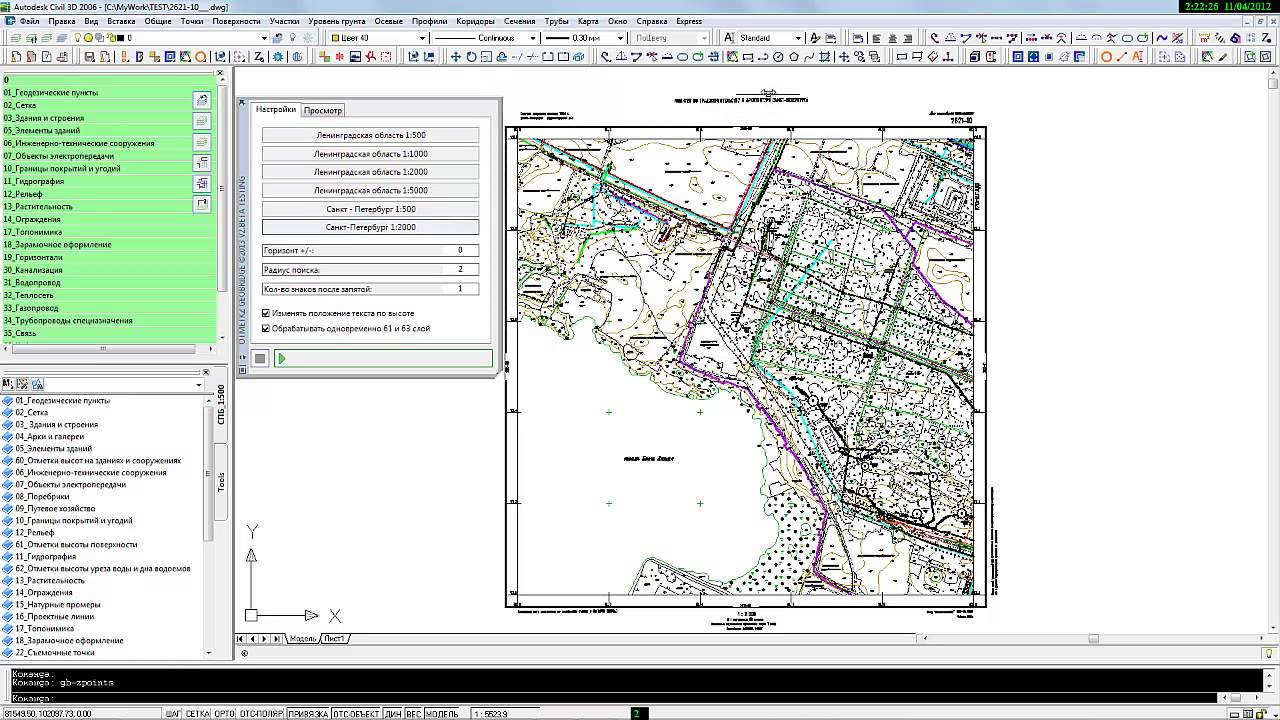Click layer icon beside 22_Съемочные точки
Viewport: 1280px width, 720px height.
(x=8, y=652)
